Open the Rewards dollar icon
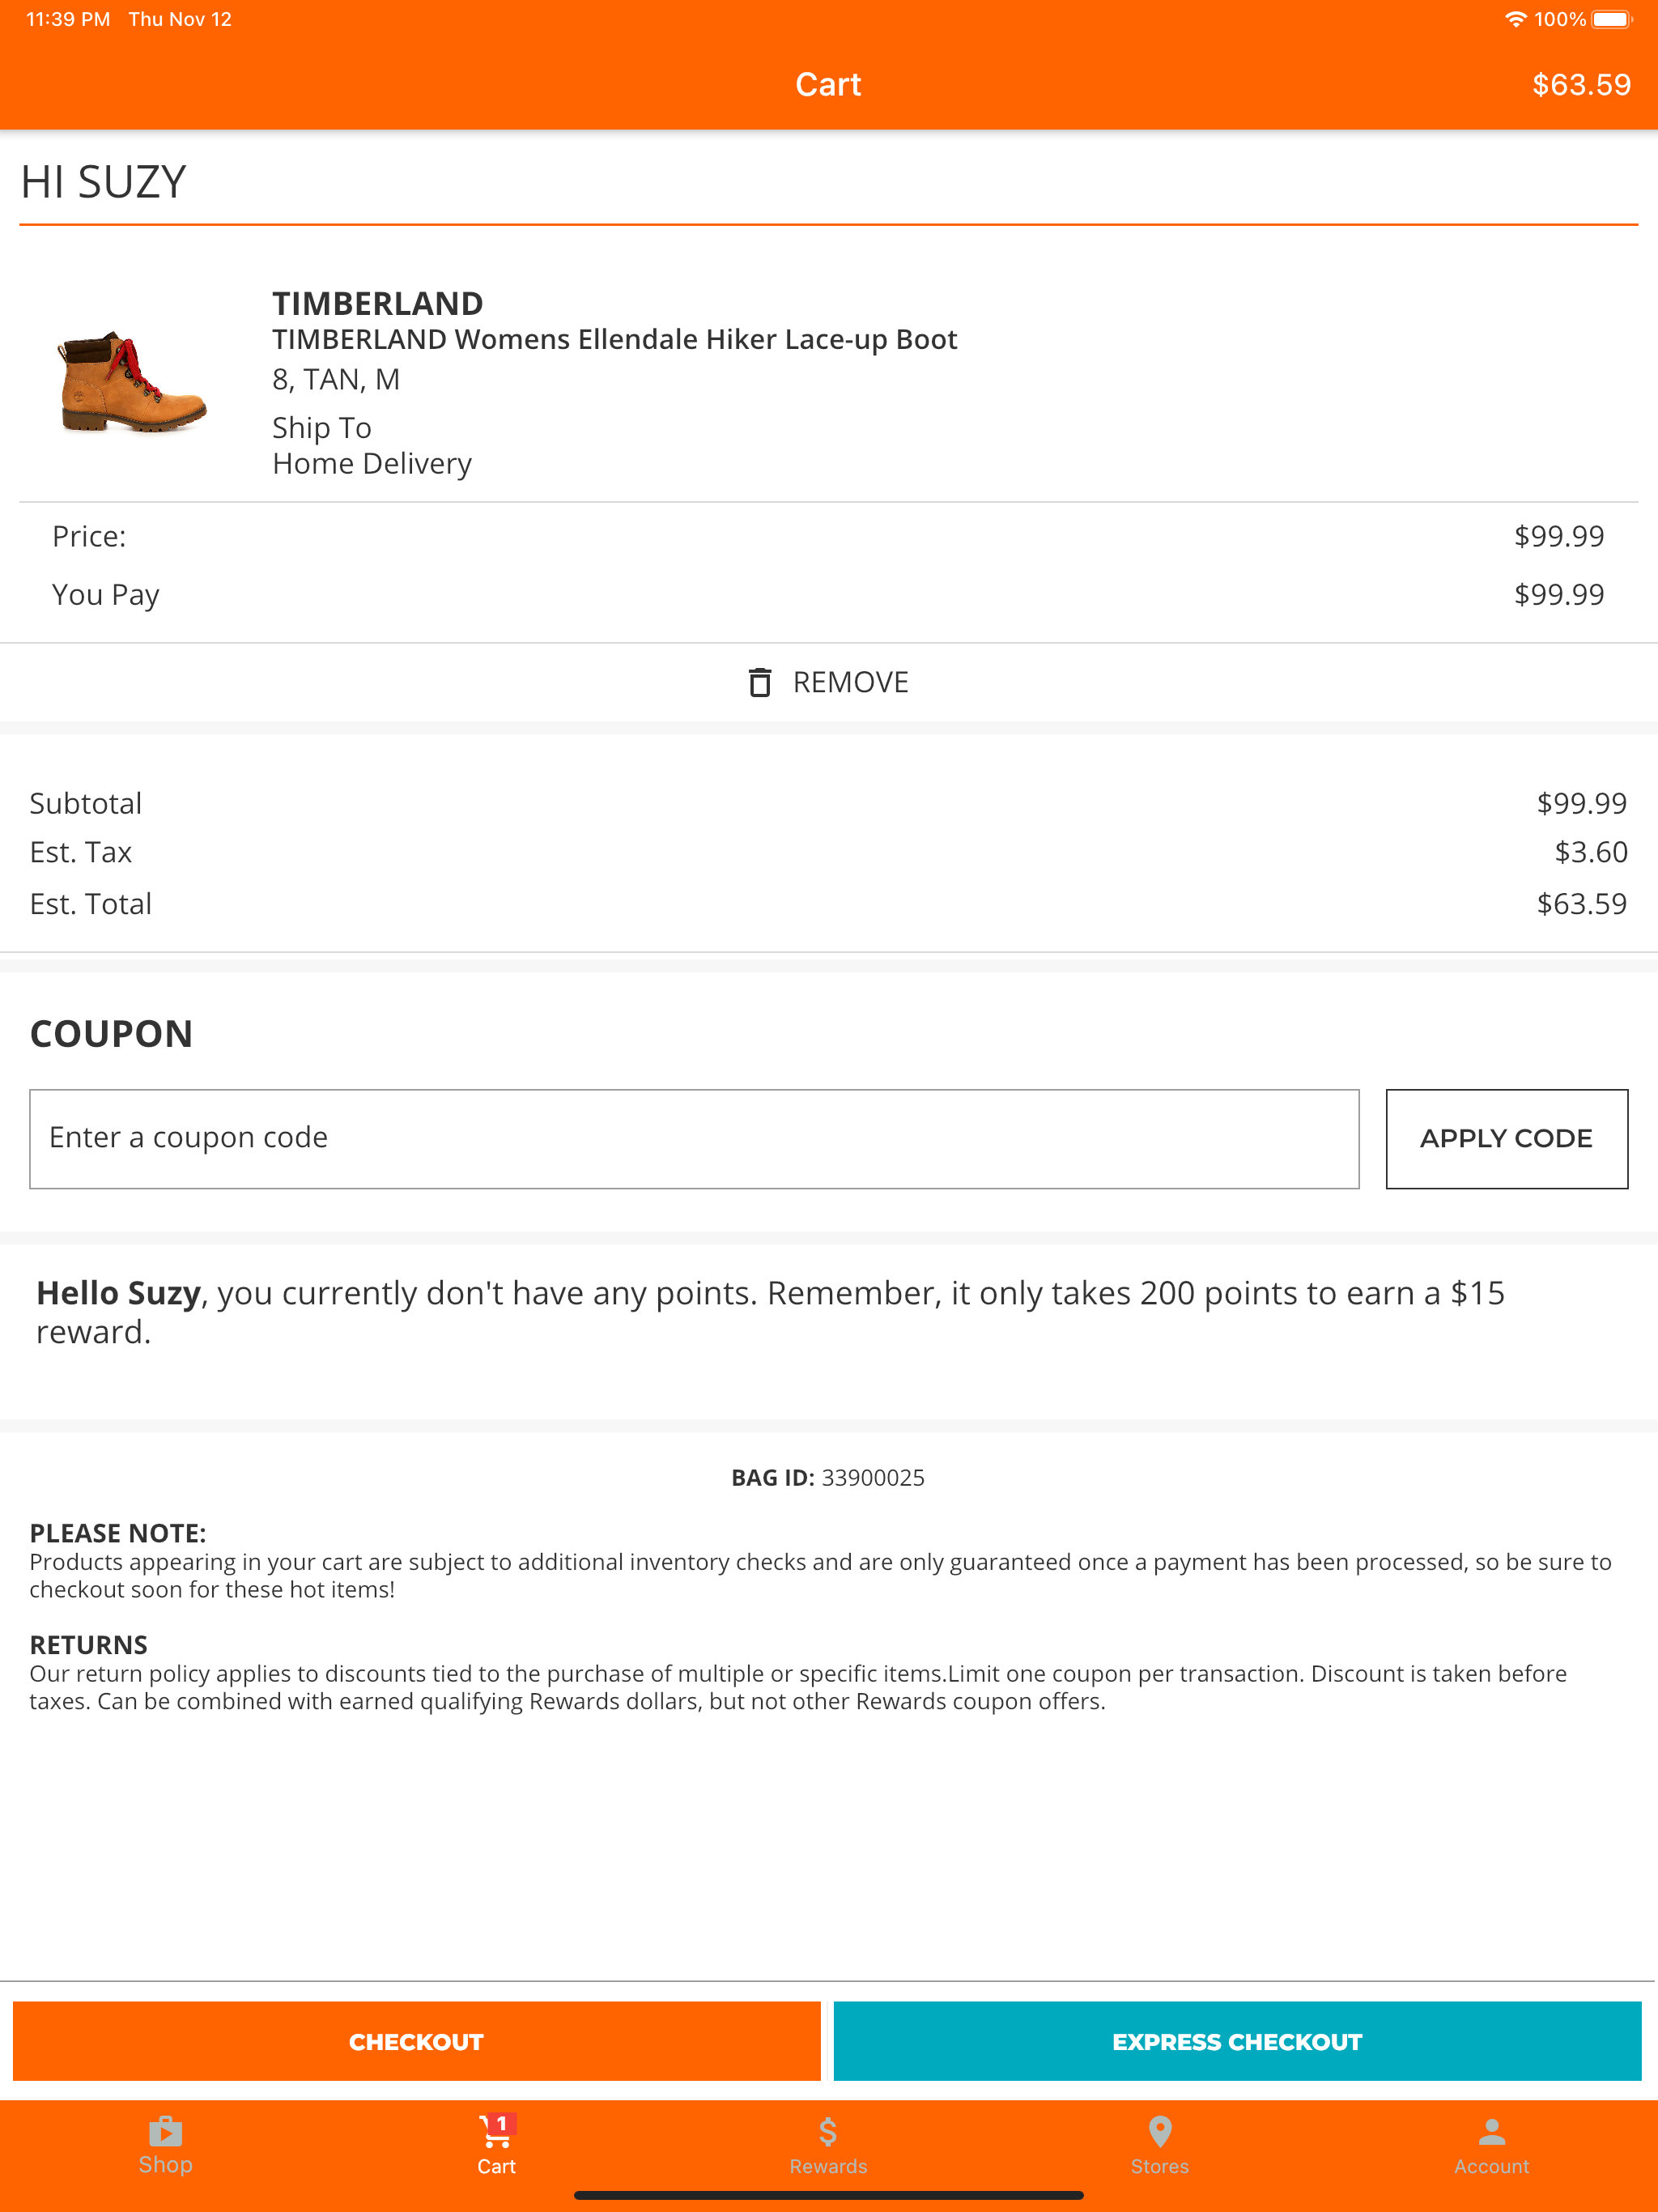 click(828, 2131)
